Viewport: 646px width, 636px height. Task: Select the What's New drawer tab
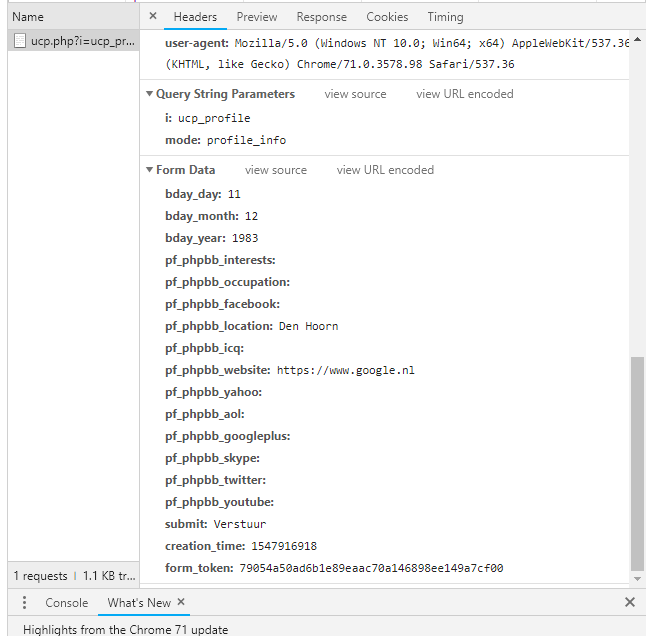coord(139,603)
